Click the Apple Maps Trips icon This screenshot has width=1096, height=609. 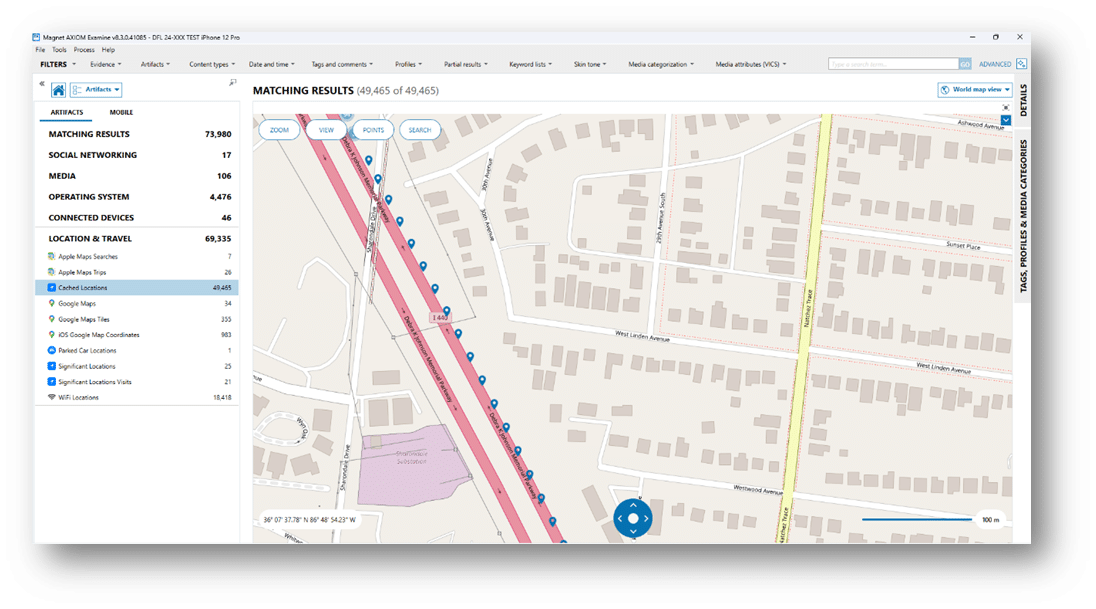pyautogui.click(x=52, y=272)
